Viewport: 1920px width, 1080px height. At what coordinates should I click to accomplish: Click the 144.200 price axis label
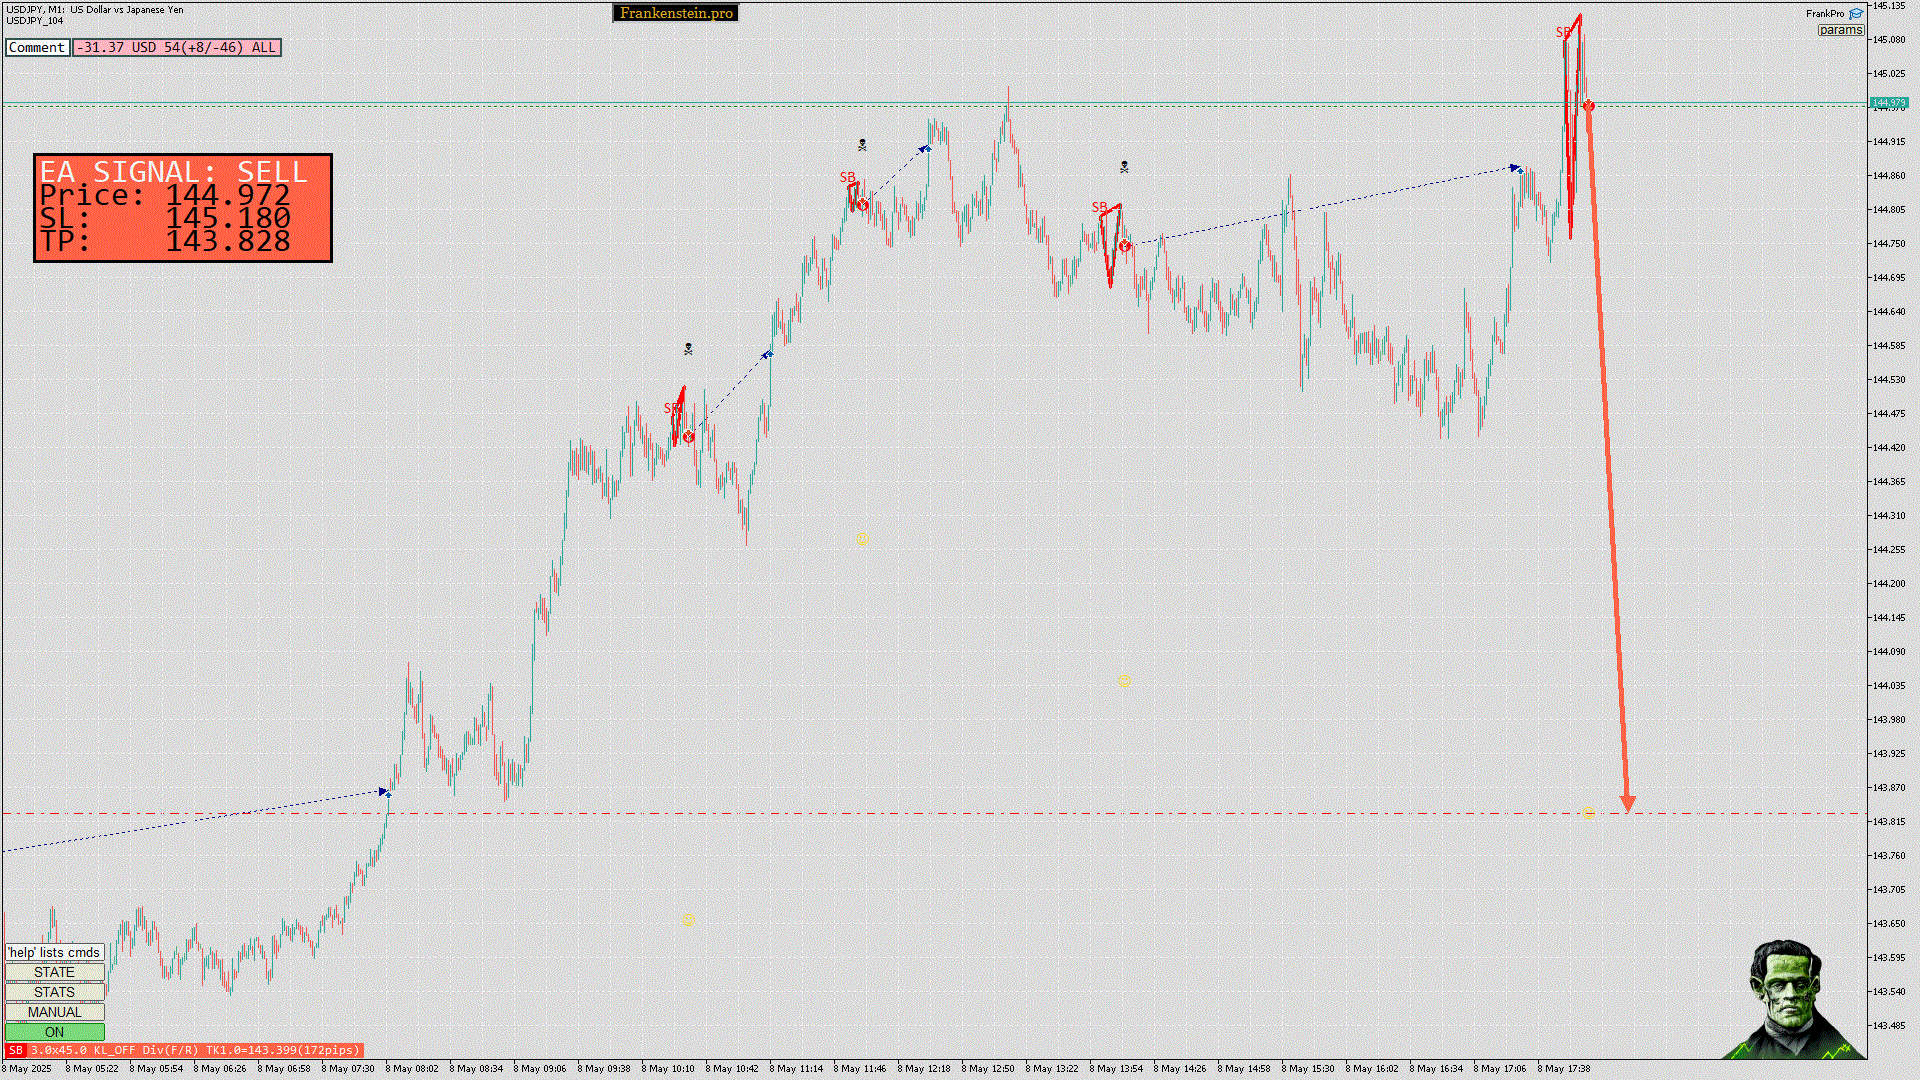(1890, 583)
